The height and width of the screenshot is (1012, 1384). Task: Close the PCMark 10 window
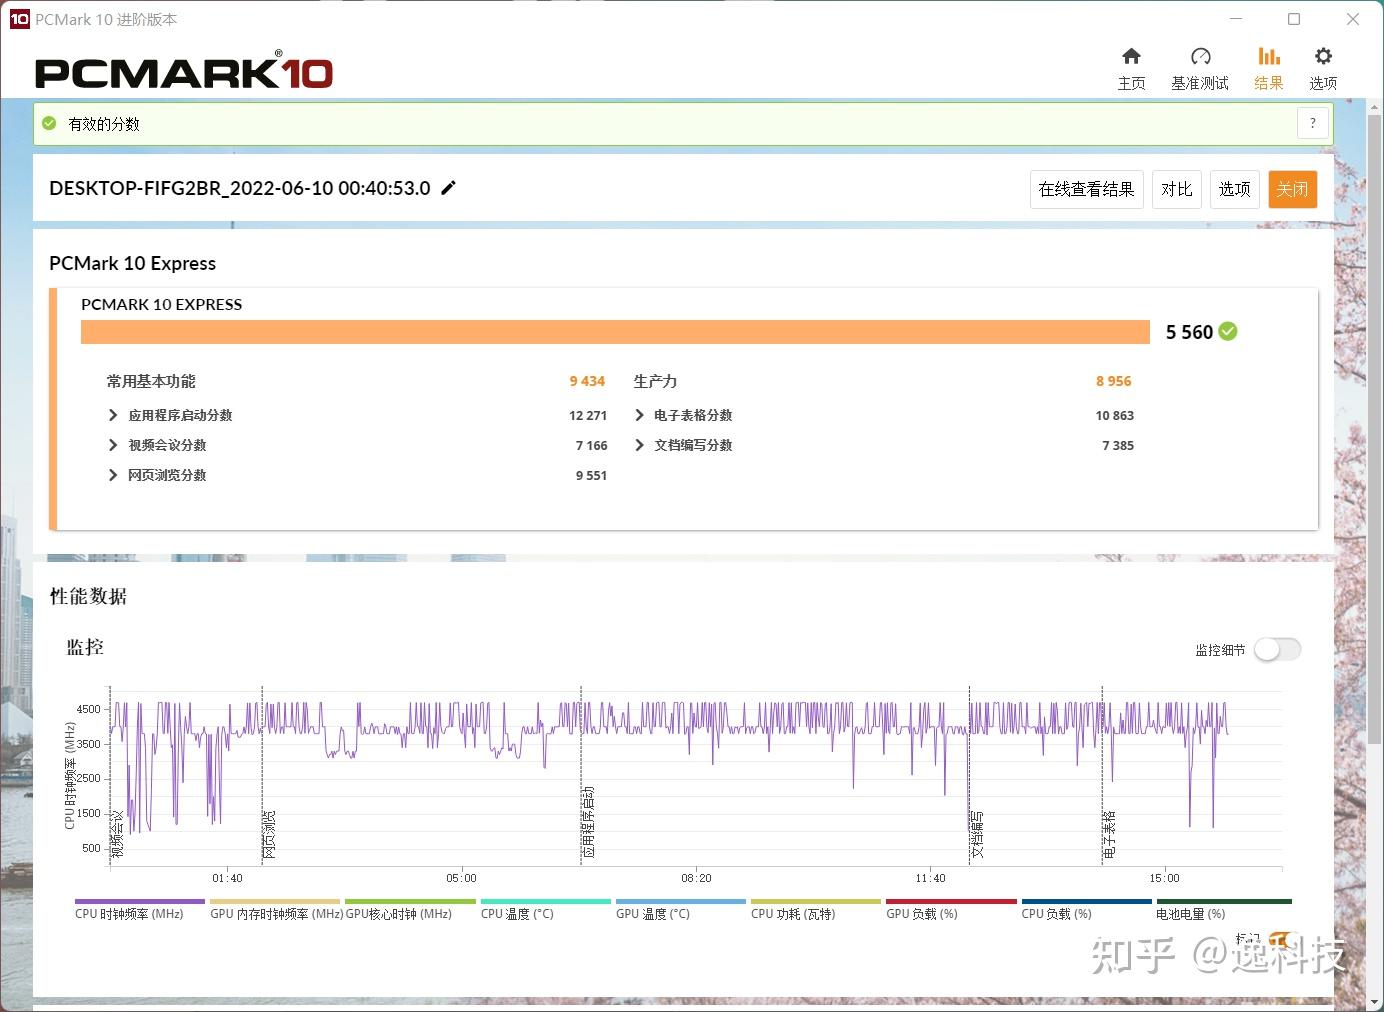(1352, 19)
